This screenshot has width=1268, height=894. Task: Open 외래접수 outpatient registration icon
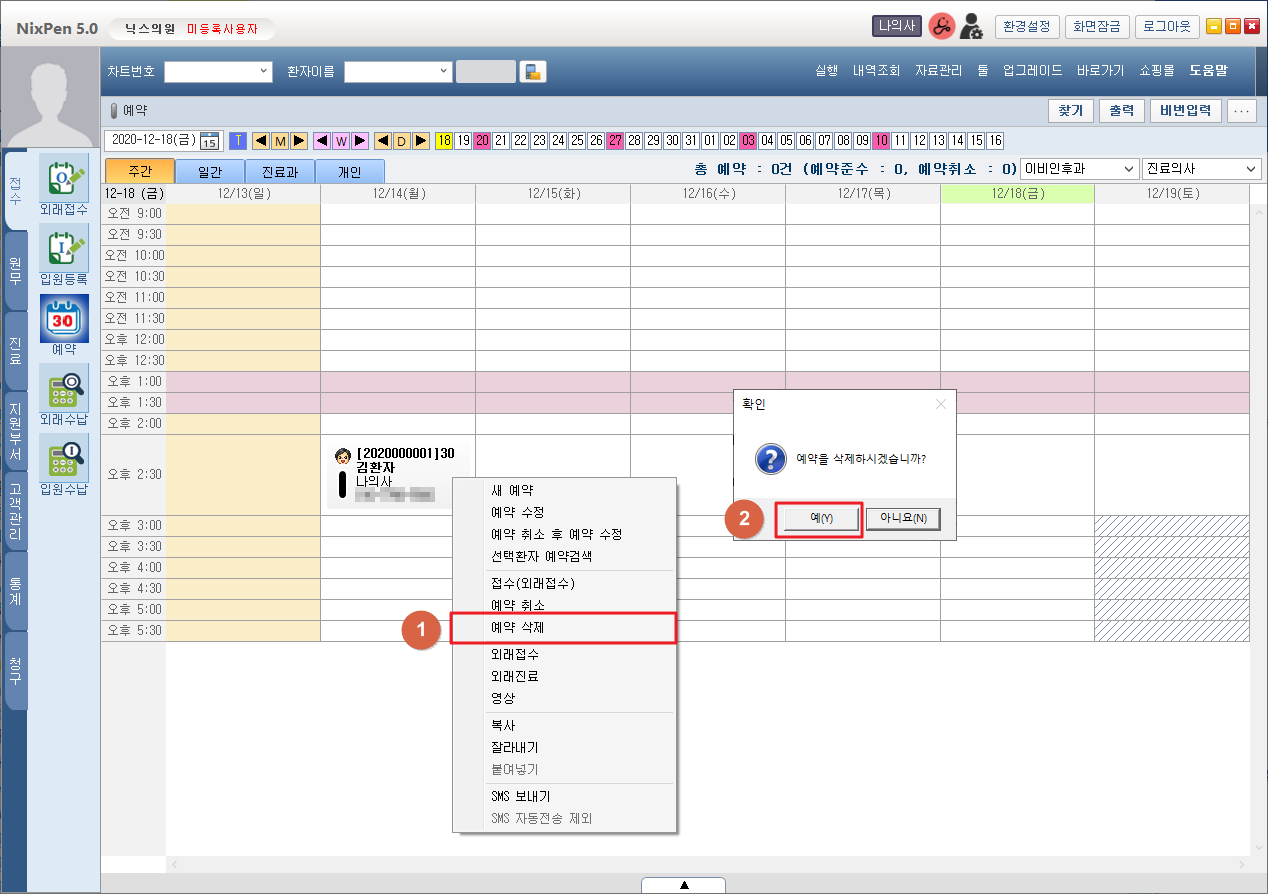[63, 178]
